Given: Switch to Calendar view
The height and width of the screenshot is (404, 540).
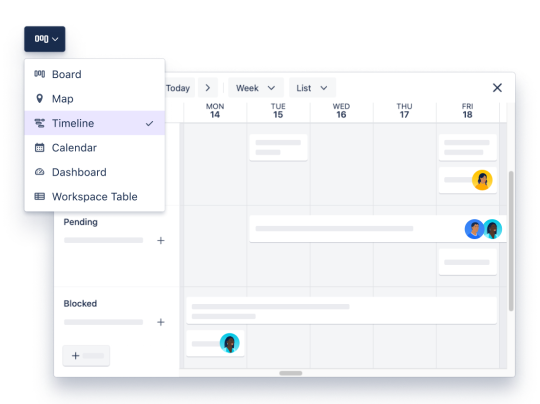Looking at the screenshot, I should tap(94, 148).
